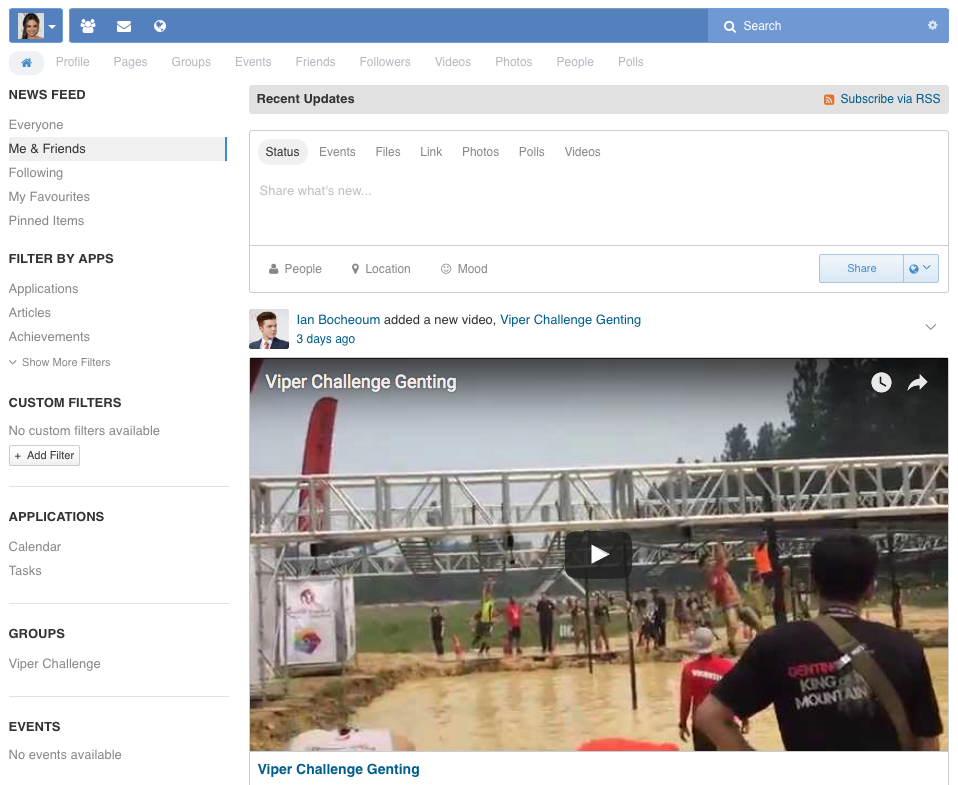Open Ian Bocheoum's profile link

(x=338, y=320)
